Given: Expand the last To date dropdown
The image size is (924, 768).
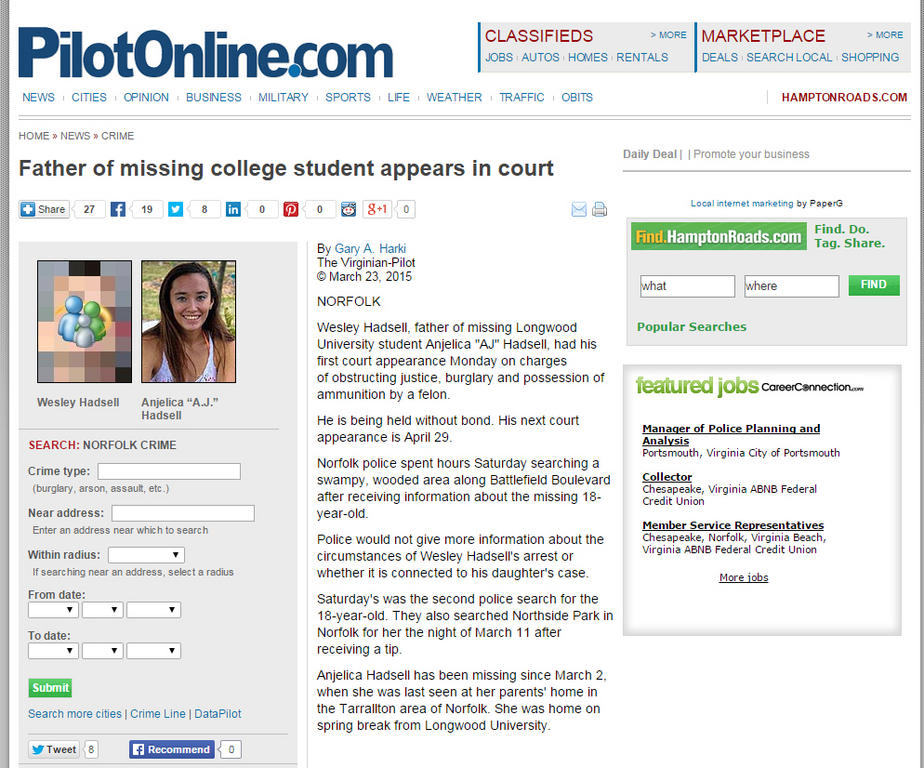Looking at the screenshot, I should click(153, 651).
